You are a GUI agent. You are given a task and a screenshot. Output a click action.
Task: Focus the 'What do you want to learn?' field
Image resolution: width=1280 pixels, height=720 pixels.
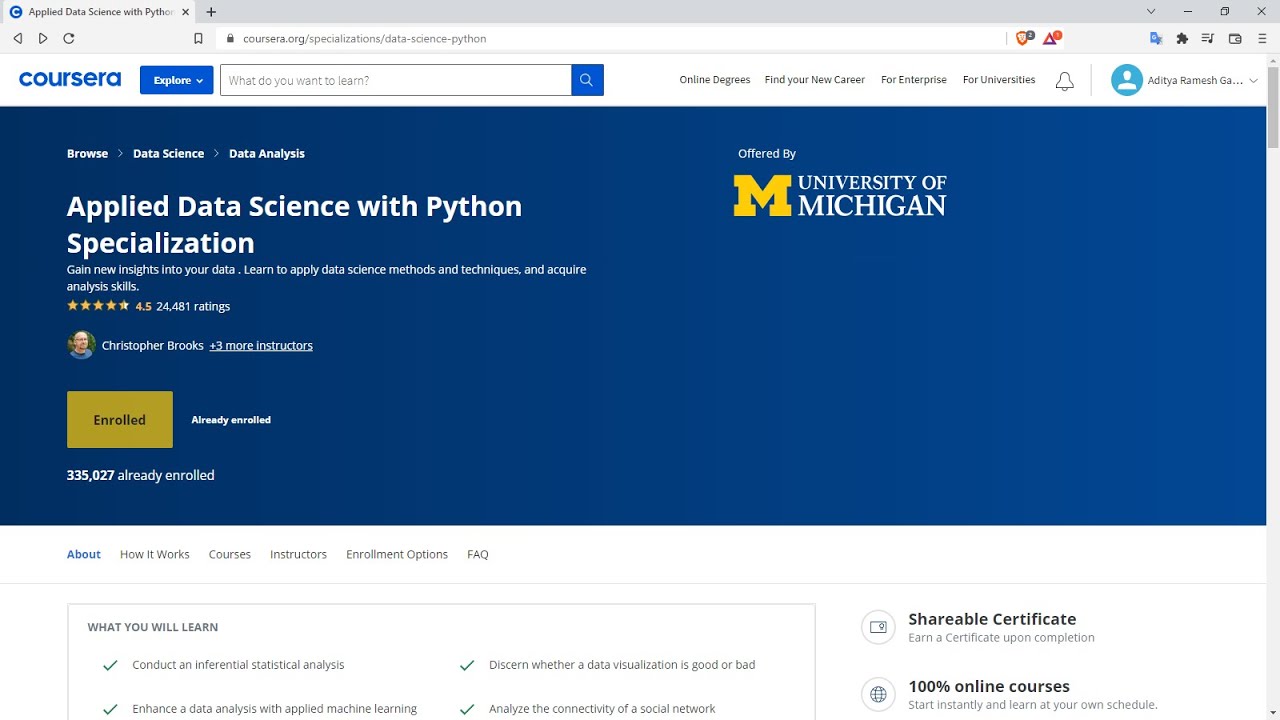[396, 80]
